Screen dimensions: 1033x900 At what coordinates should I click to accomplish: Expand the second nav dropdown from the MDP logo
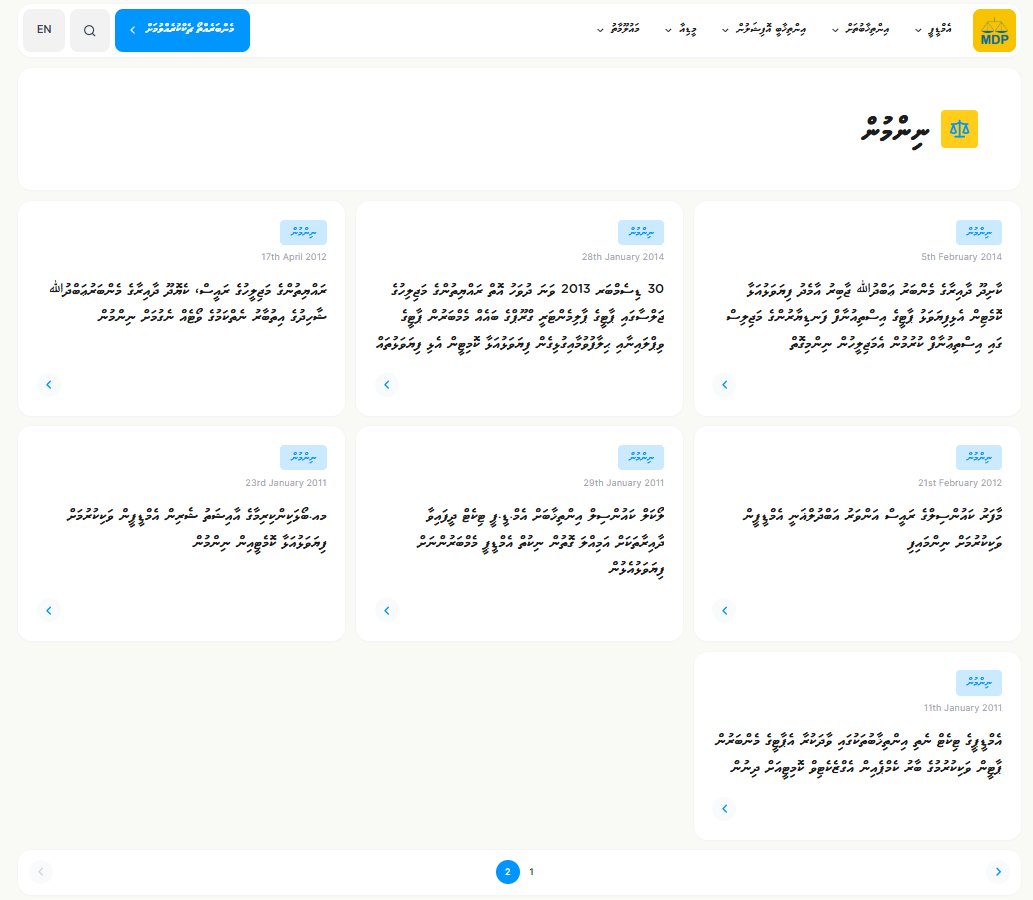[x=860, y=30]
